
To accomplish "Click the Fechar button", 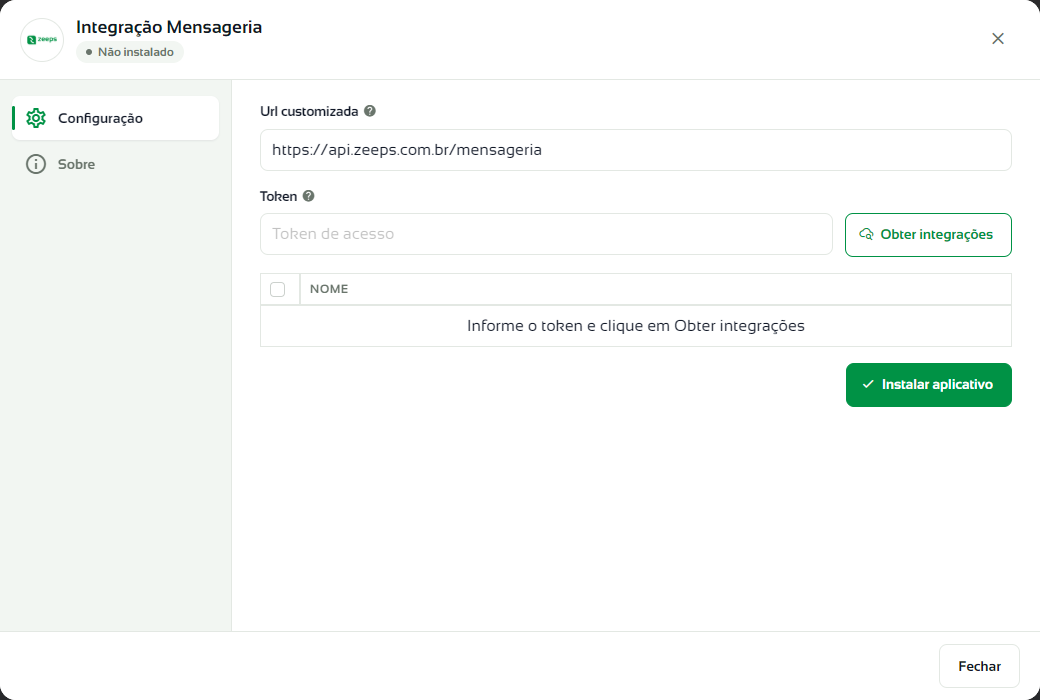I will (x=979, y=666).
